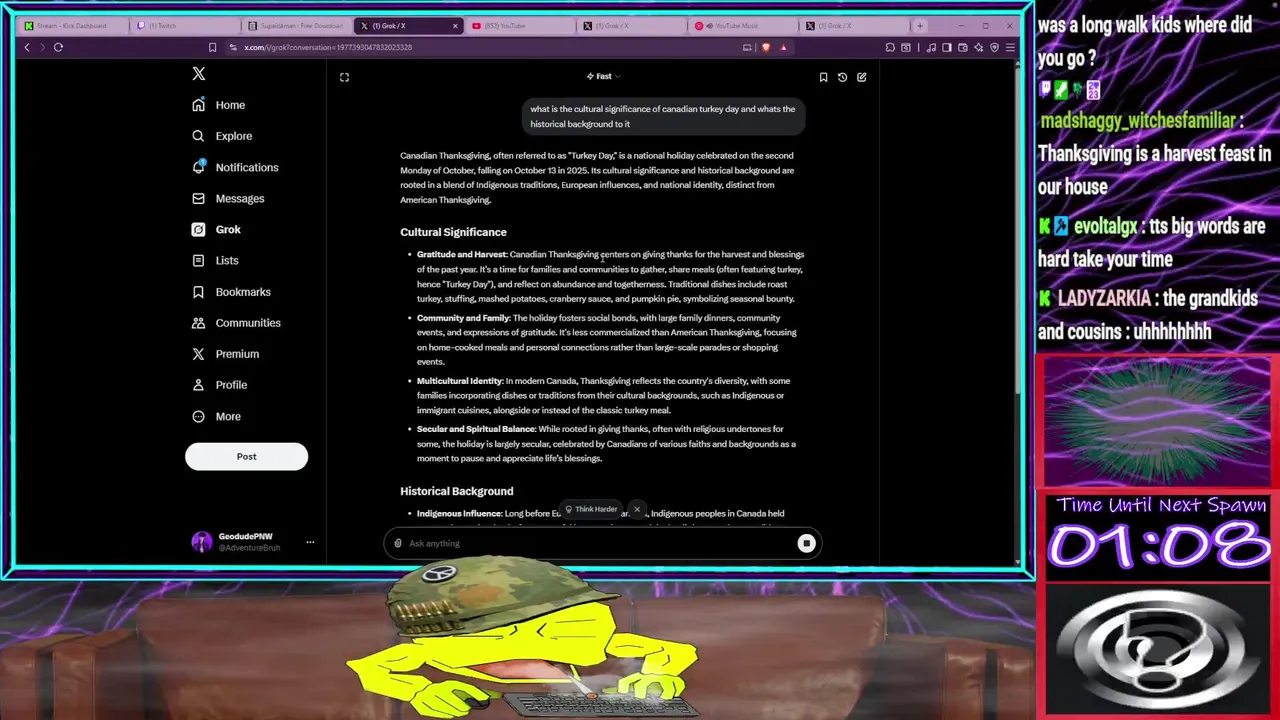Click the X logo in the sidebar

(x=199, y=74)
